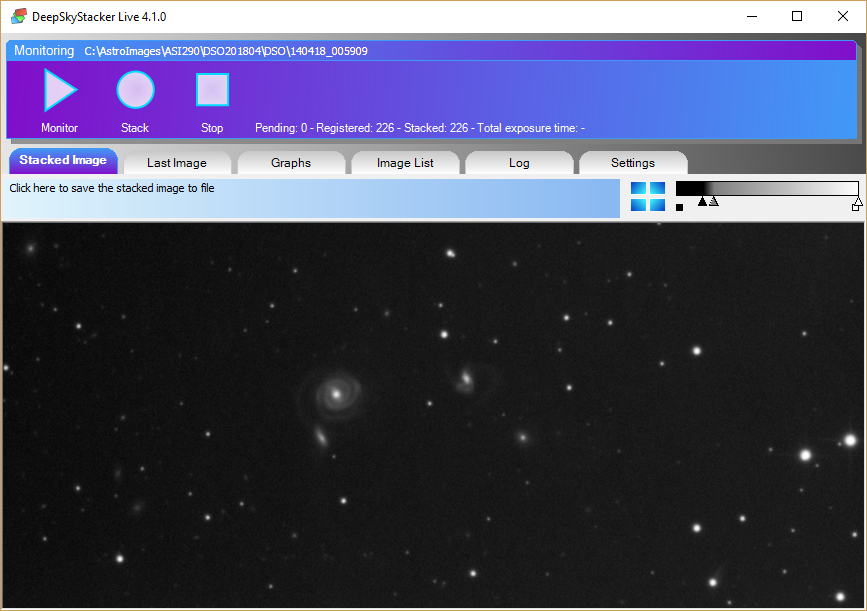Open the Last Image tab
Viewport: 867px width, 611px height.
177,163
